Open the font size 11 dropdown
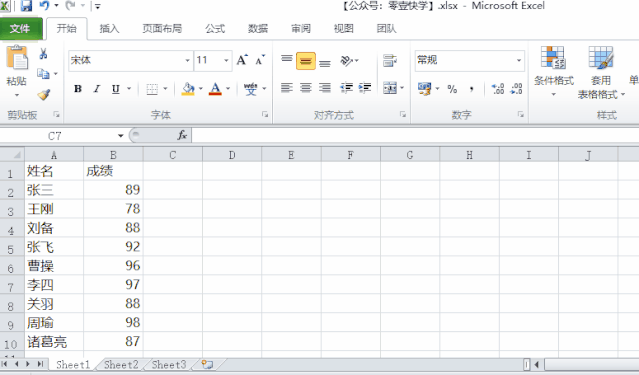The width and height of the screenshot is (639, 375). (226, 60)
